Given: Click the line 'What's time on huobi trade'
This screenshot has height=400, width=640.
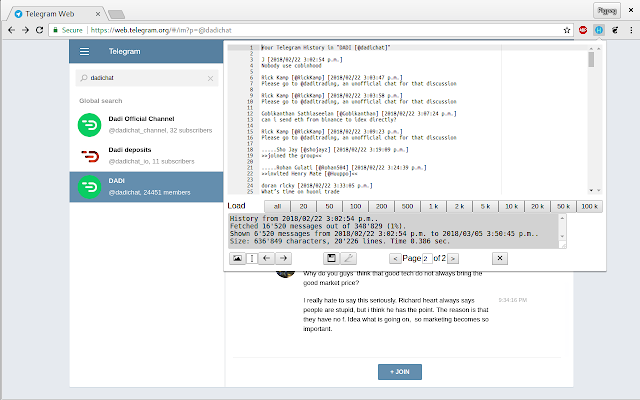Looking at the screenshot, I should tap(300, 191).
